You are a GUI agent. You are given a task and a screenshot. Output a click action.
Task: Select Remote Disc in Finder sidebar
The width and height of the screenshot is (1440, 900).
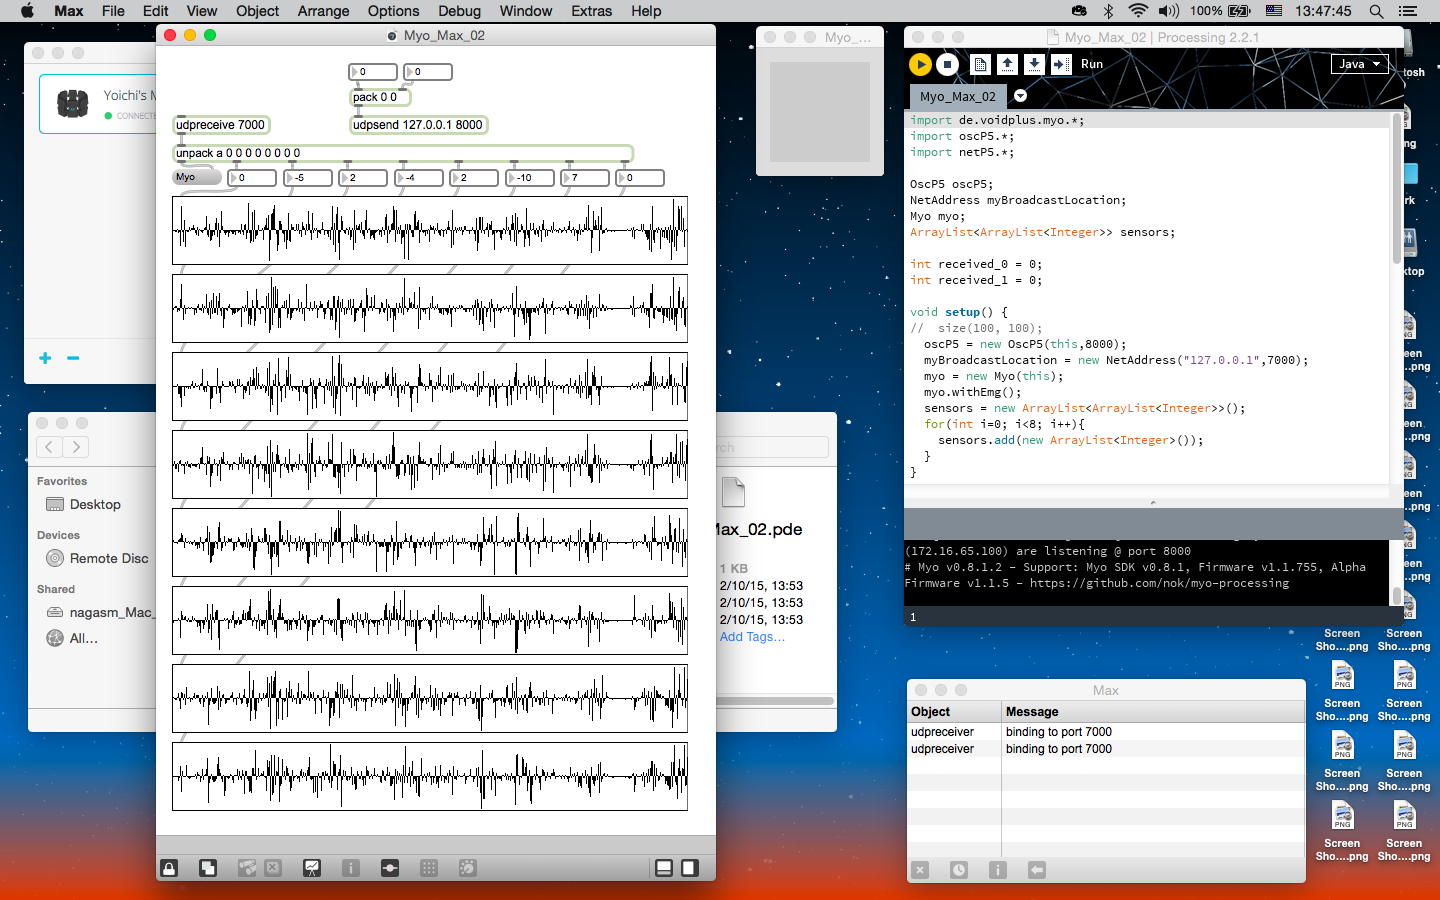point(108,558)
